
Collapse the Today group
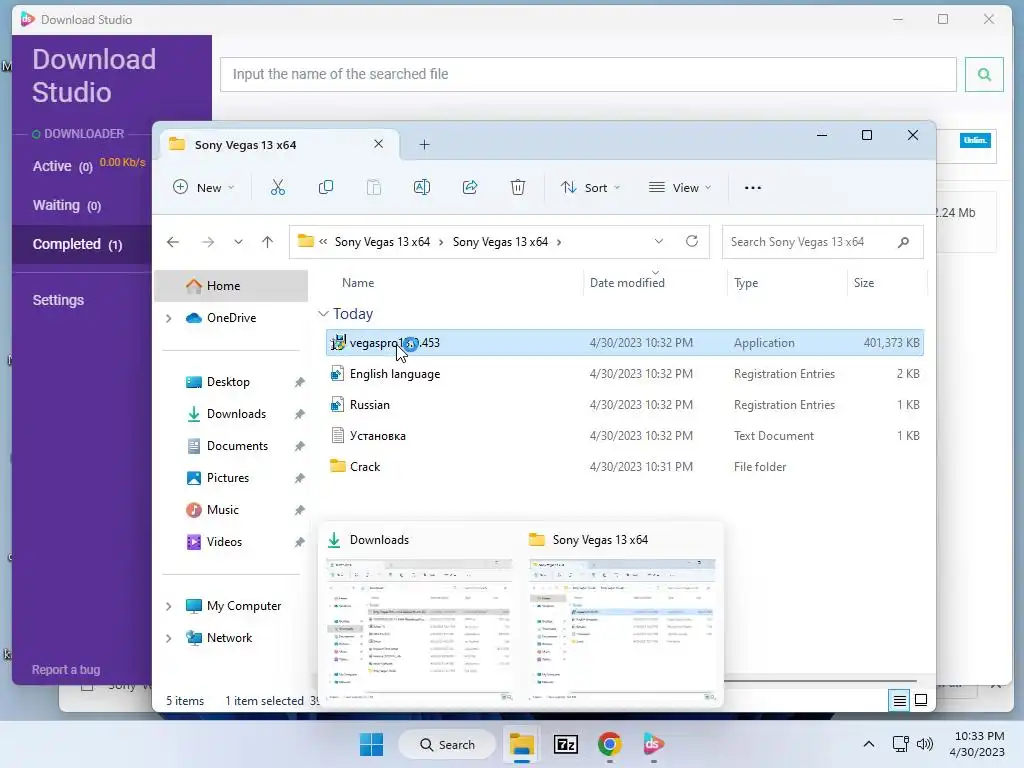(323, 314)
